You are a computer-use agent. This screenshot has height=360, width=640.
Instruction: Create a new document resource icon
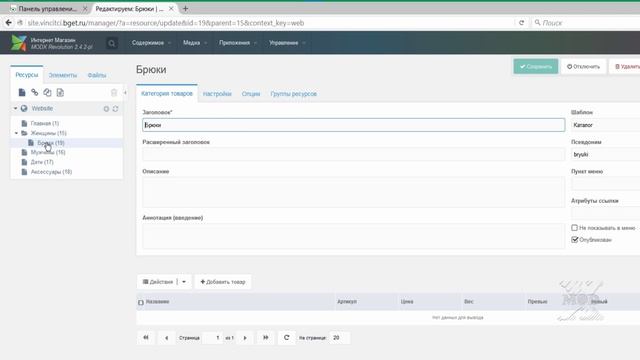pos(22,93)
